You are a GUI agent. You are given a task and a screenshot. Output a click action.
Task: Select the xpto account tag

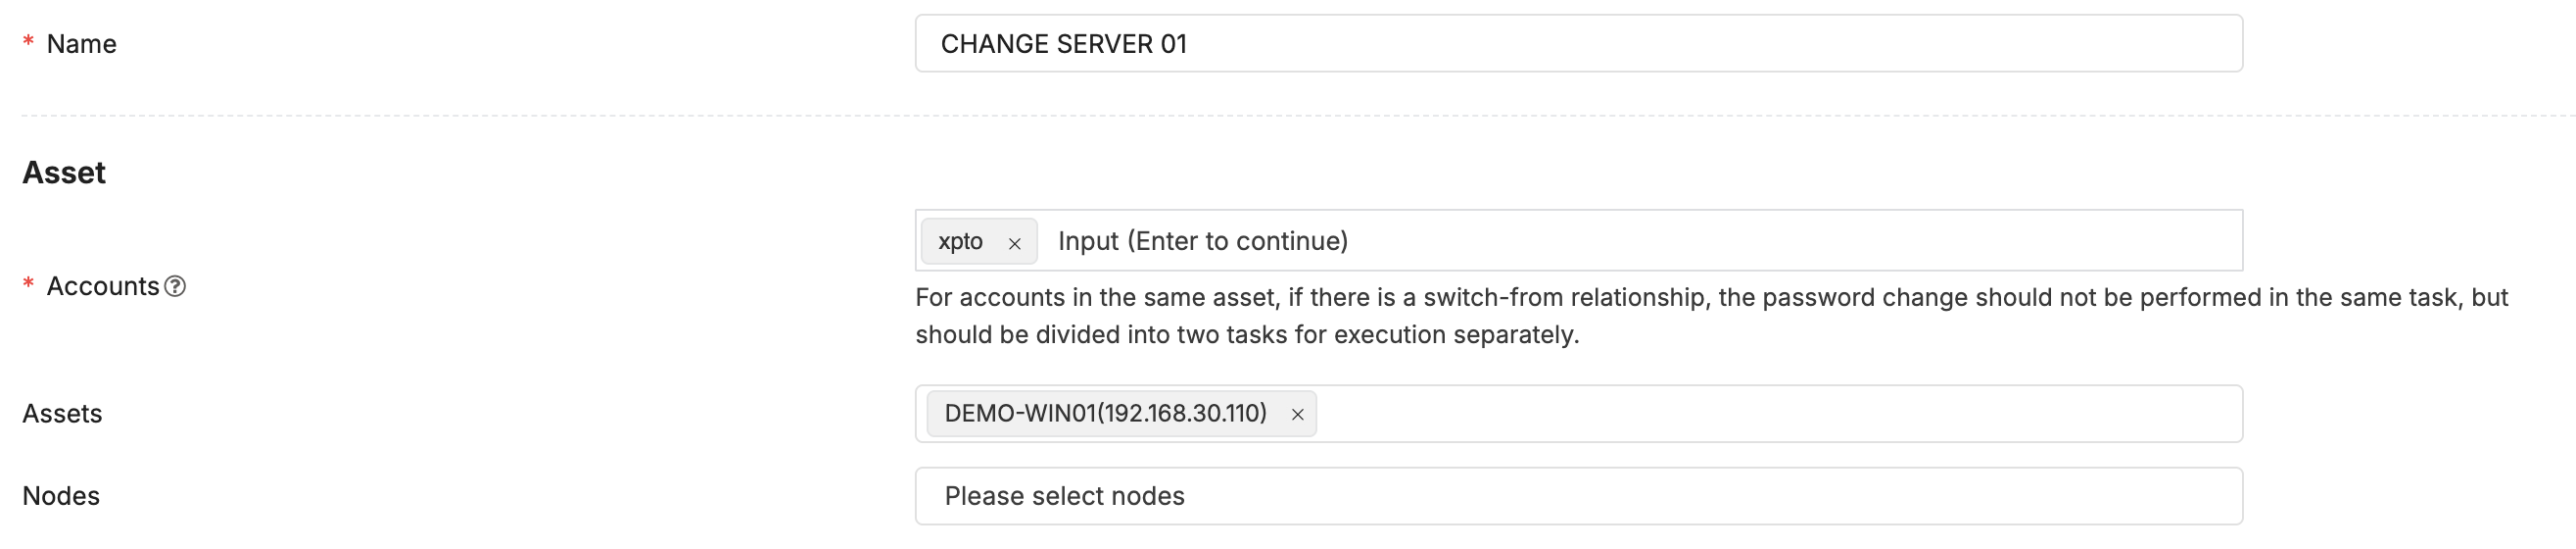tap(960, 242)
